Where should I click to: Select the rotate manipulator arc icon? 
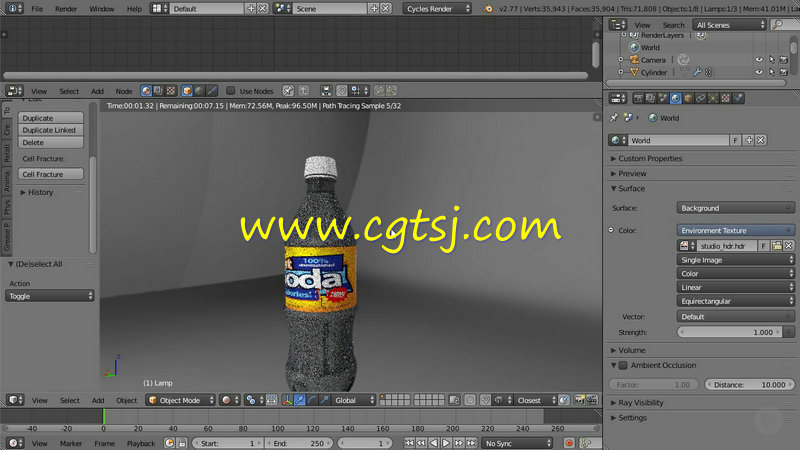tap(312, 401)
